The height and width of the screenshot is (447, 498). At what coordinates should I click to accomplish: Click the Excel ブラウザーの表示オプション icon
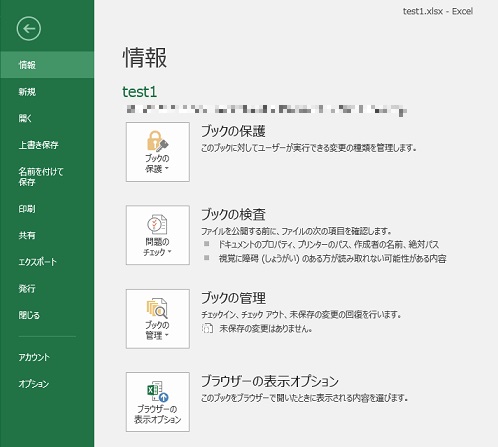click(158, 391)
